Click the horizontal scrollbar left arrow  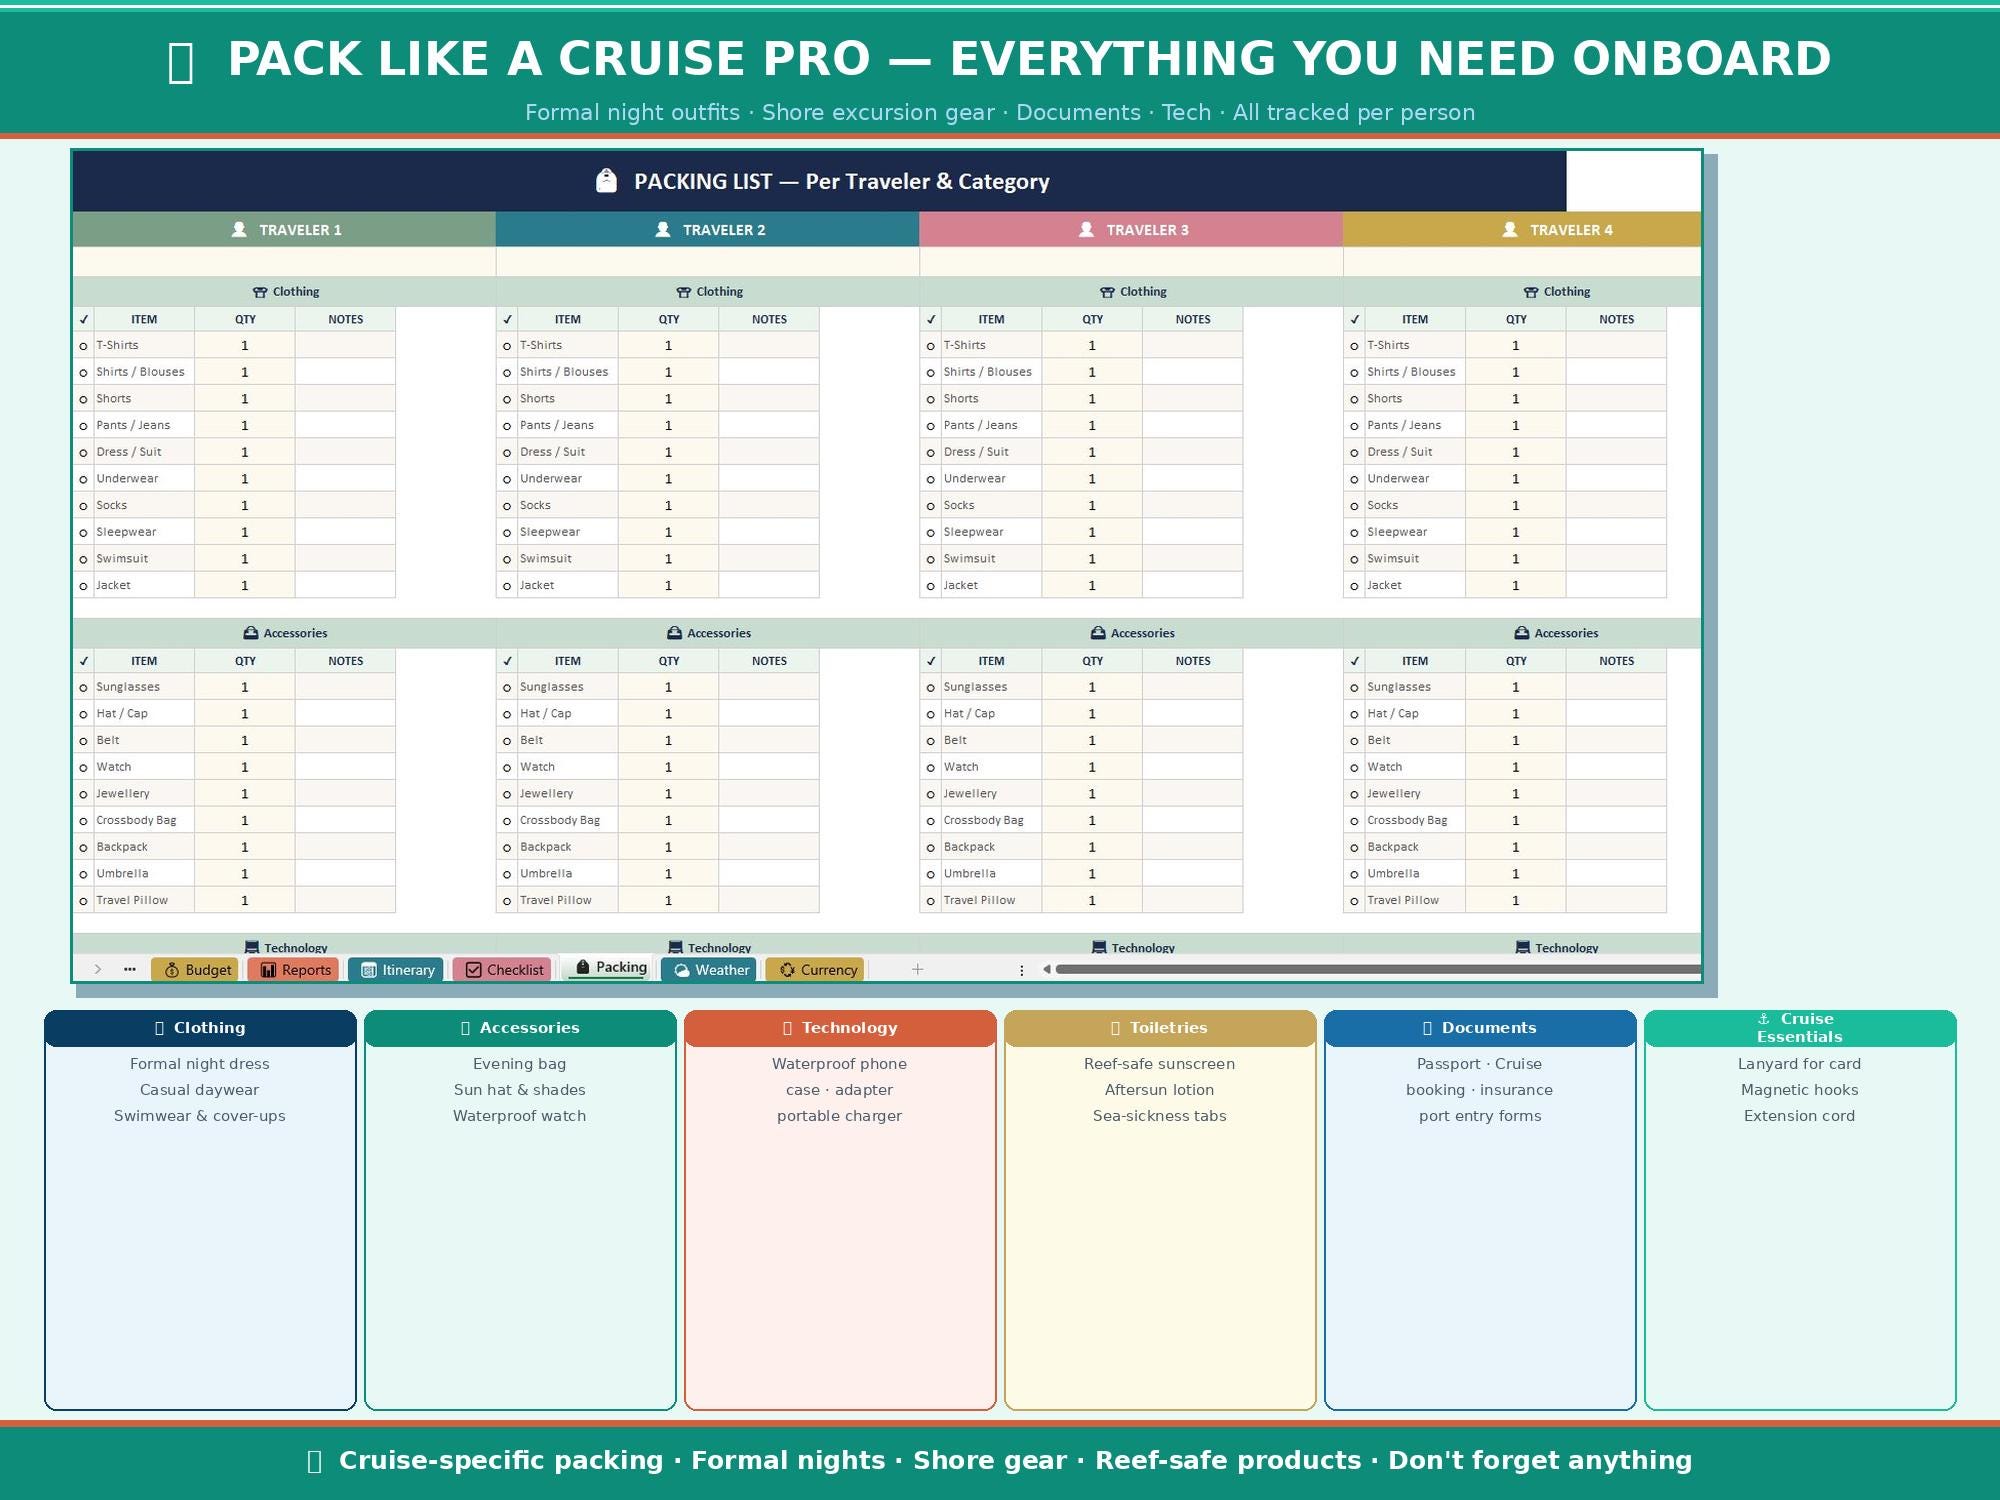[1046, 969]
